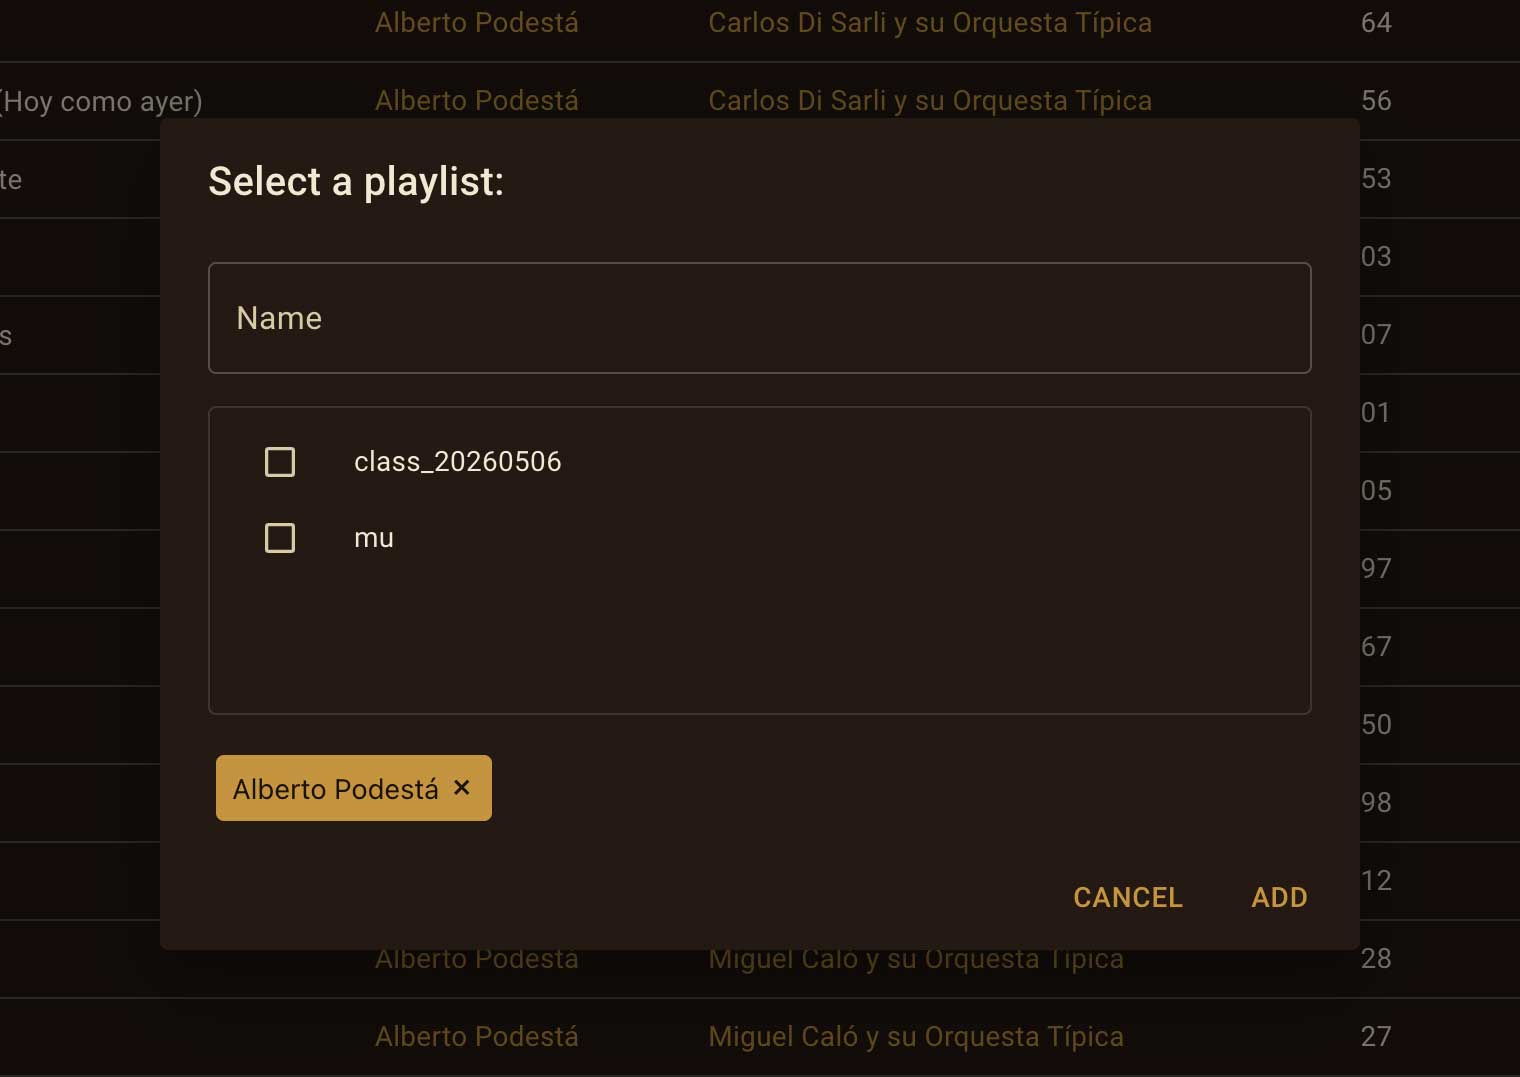Click the value 56 in the Hoy como ayer row

click(1376, 100)
